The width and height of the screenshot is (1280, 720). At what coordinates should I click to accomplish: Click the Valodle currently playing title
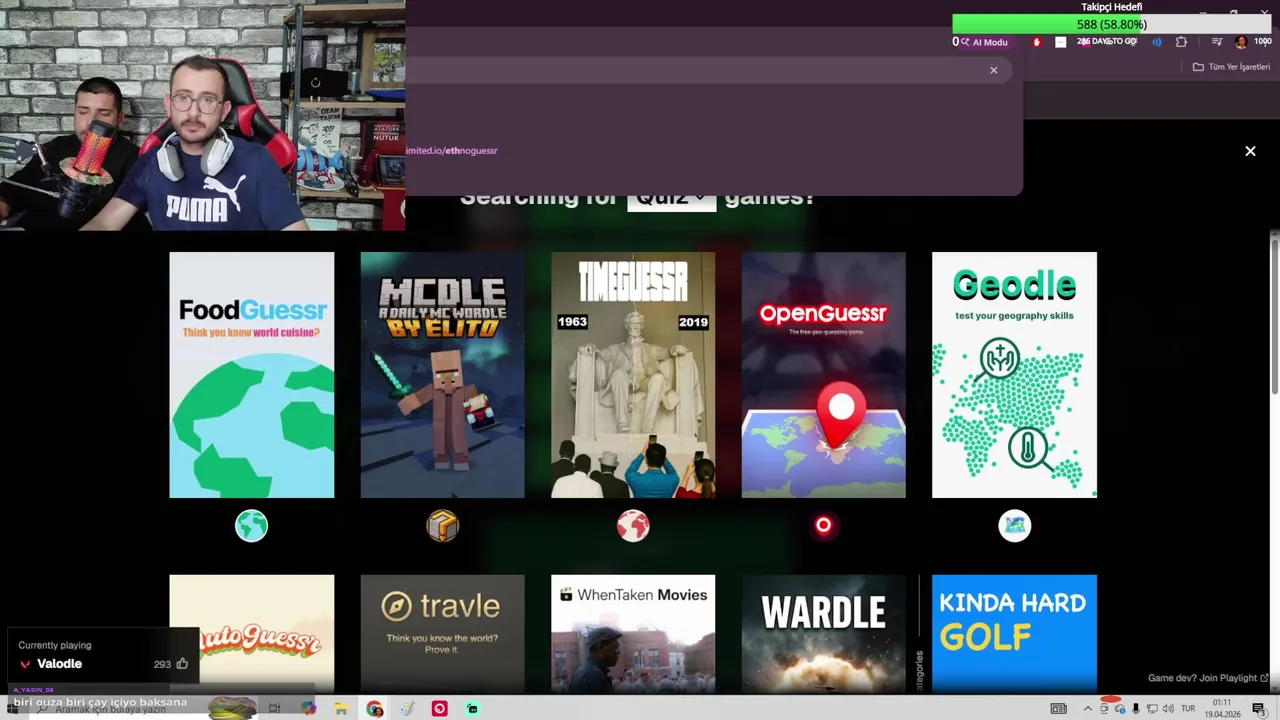click(59, 664)
